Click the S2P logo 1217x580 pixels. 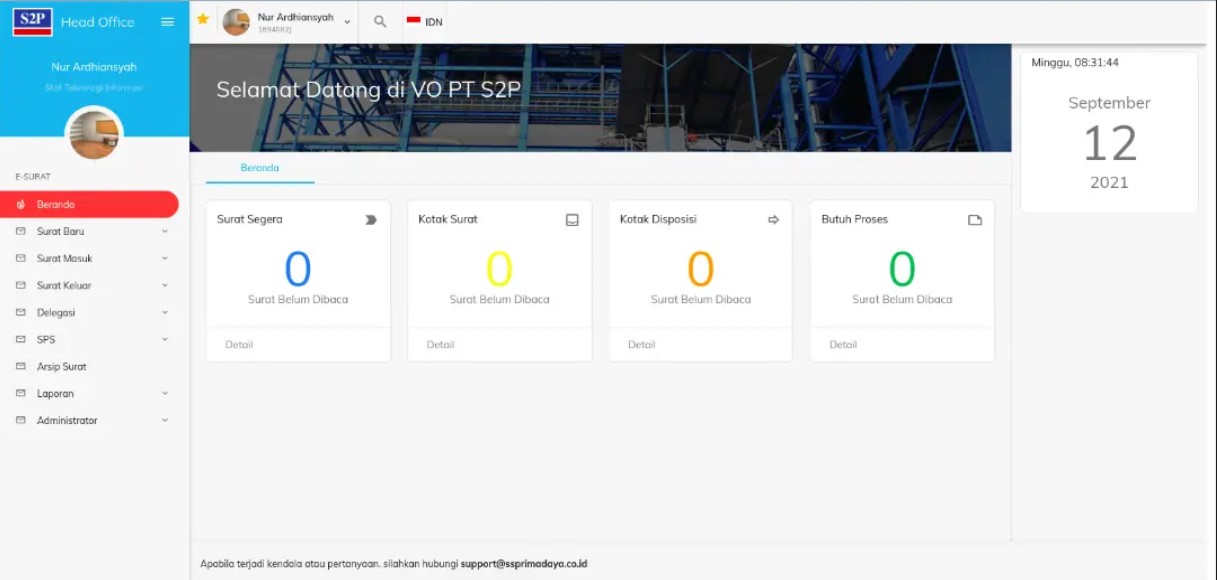[32, 21]
